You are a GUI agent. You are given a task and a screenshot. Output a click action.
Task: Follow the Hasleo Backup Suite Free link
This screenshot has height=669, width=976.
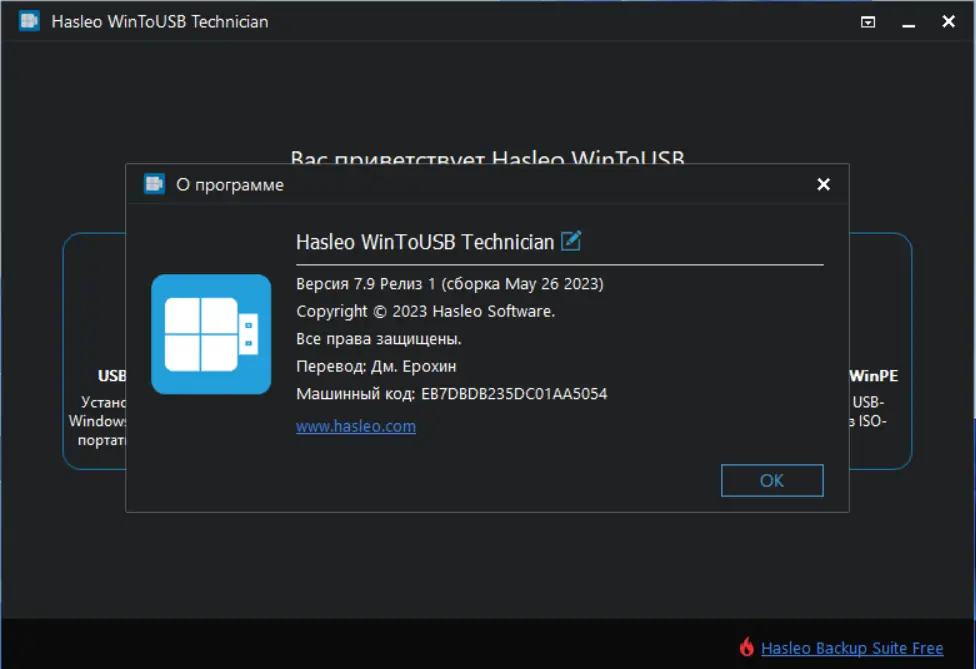[852, 648]
